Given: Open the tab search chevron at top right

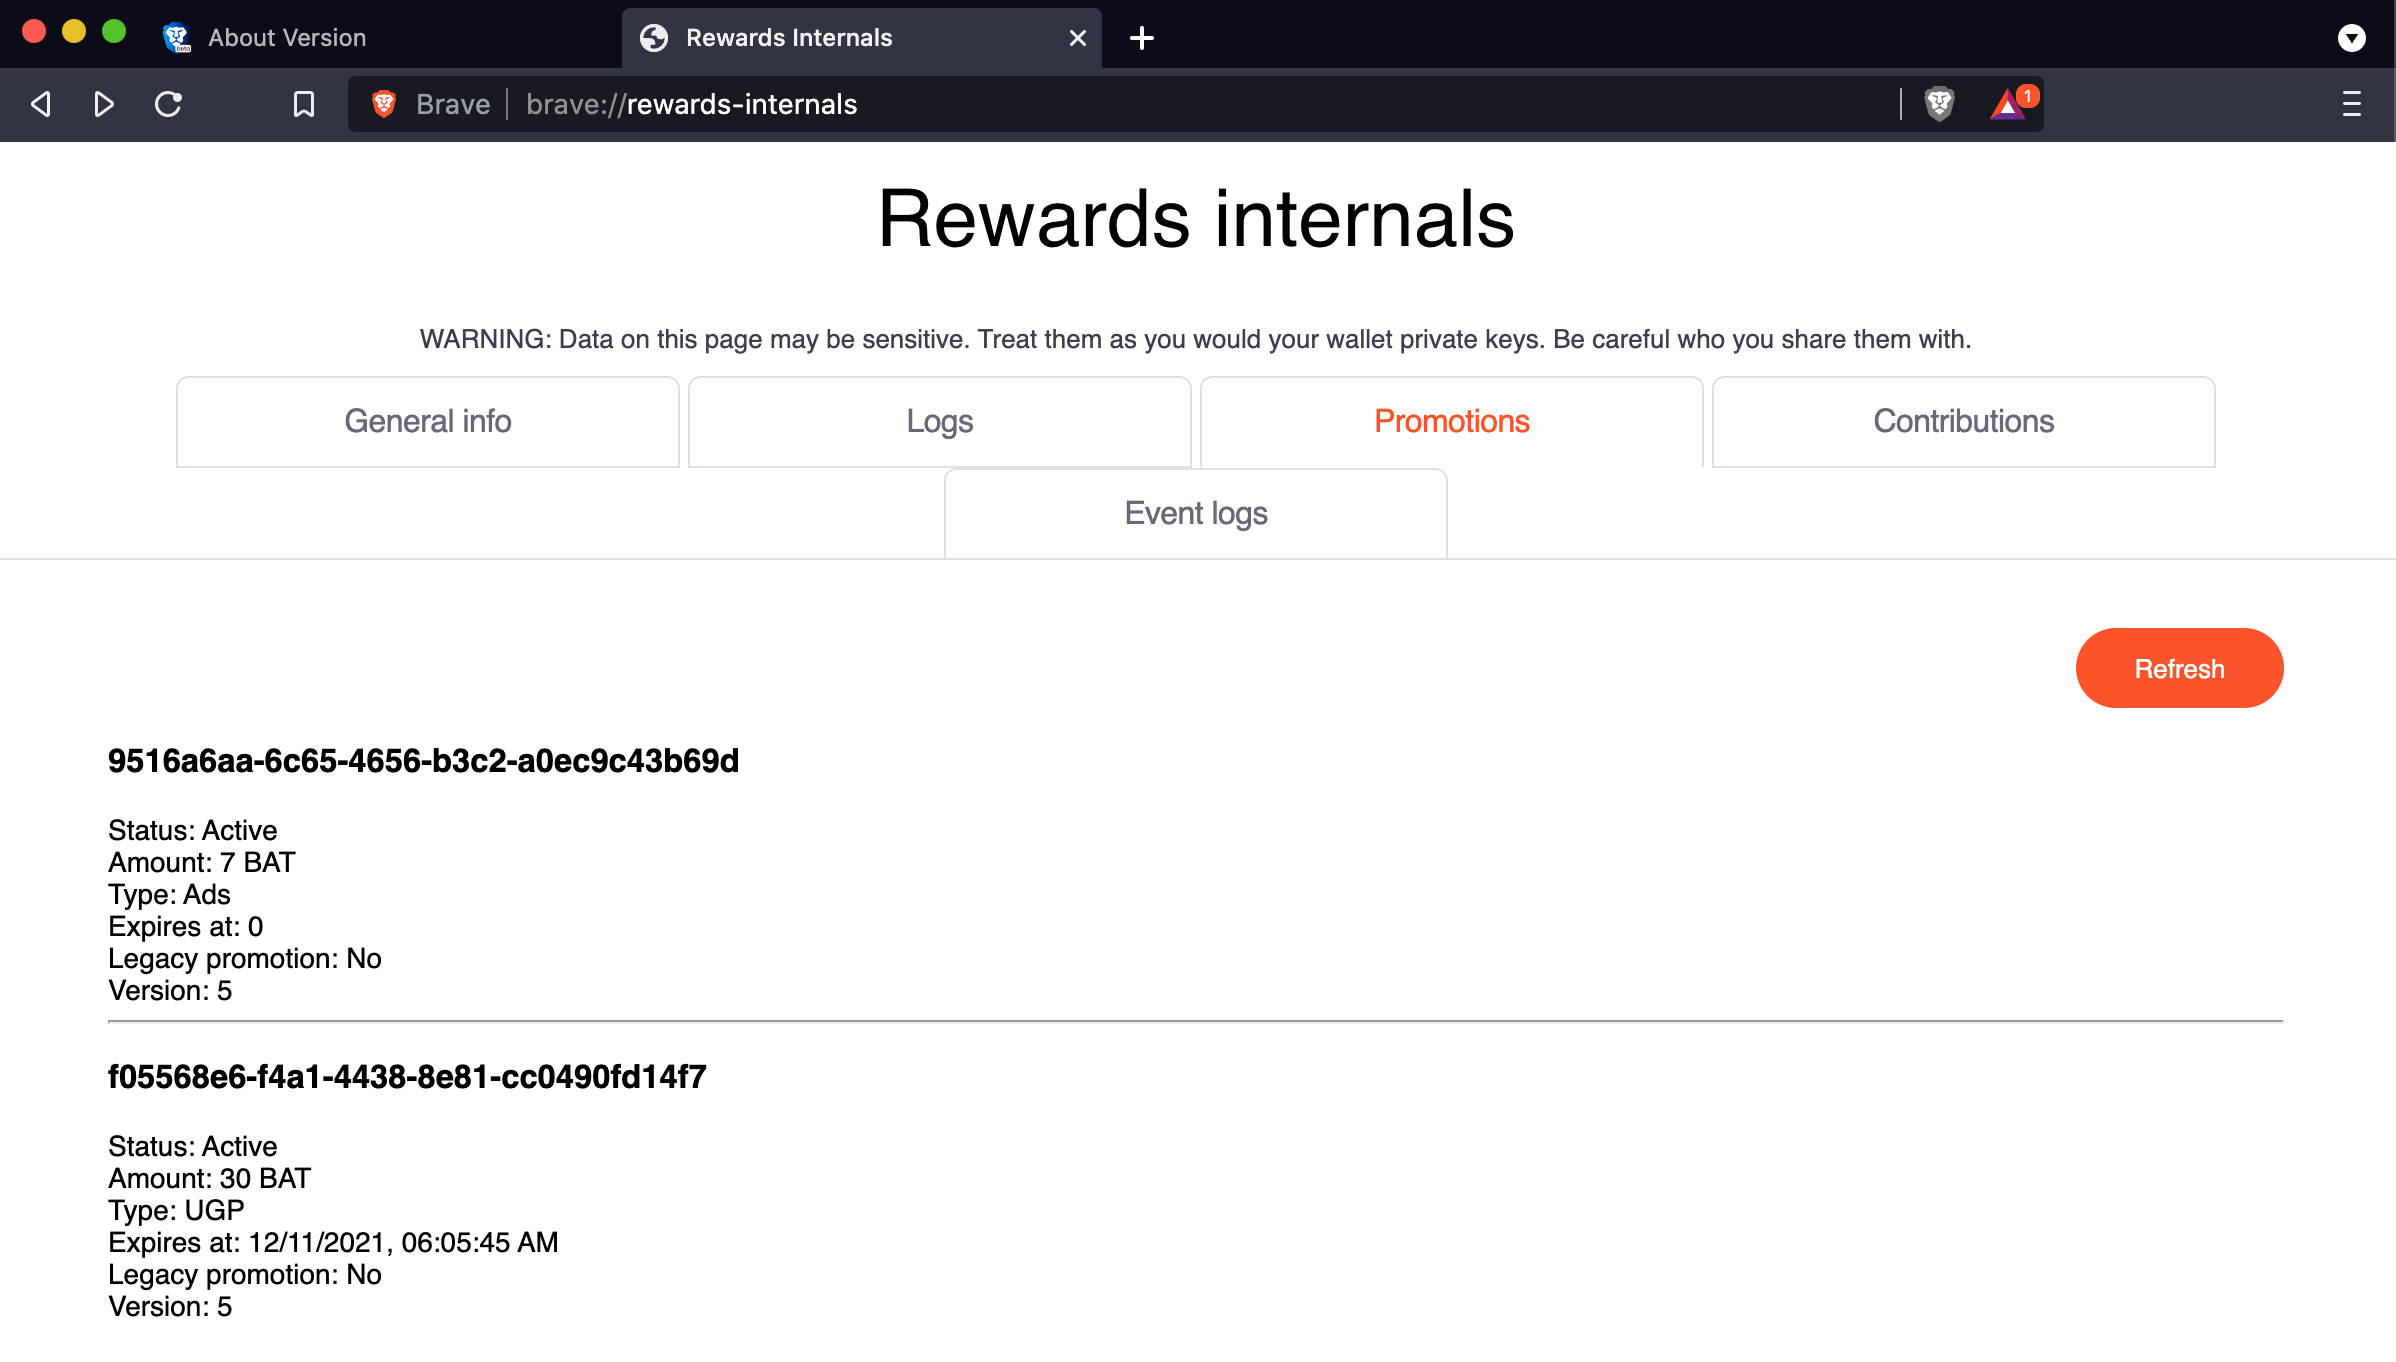Looking at the screenshot, I should (2351, 38).
